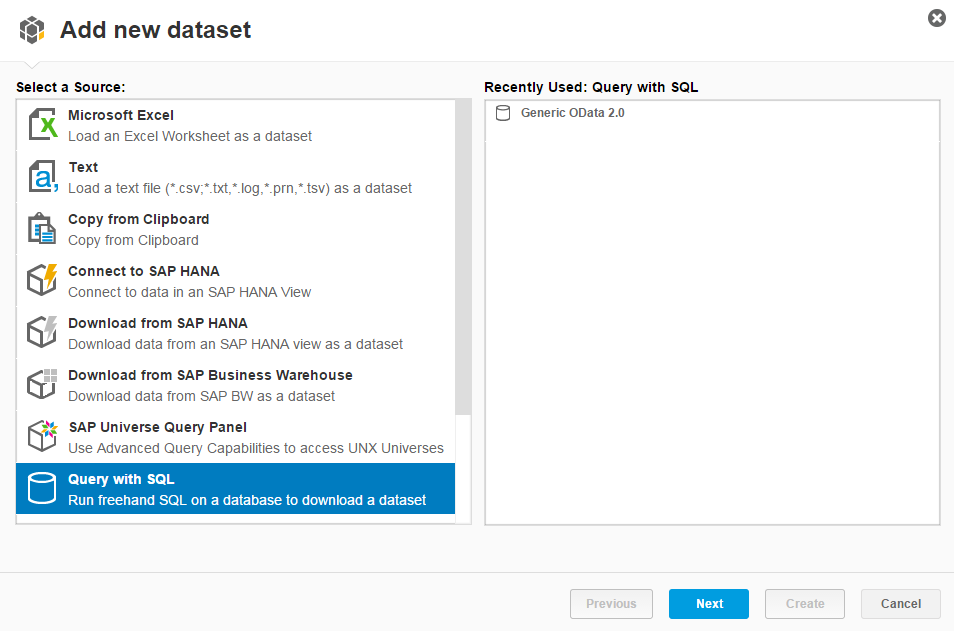Click the Copy from Clipboard icon
Viewport: 954px width, 631px height.
click(42, 229)
